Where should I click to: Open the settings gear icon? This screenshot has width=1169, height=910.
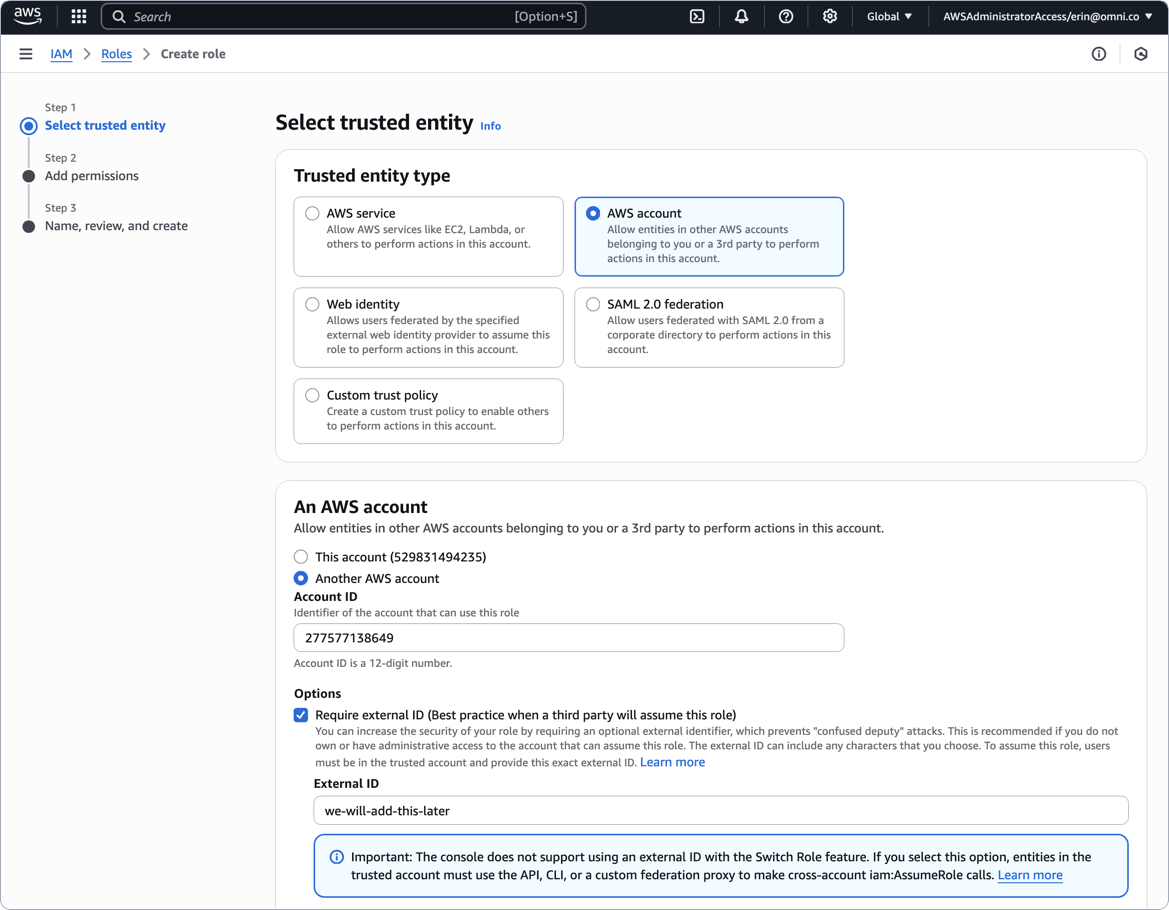829,16
